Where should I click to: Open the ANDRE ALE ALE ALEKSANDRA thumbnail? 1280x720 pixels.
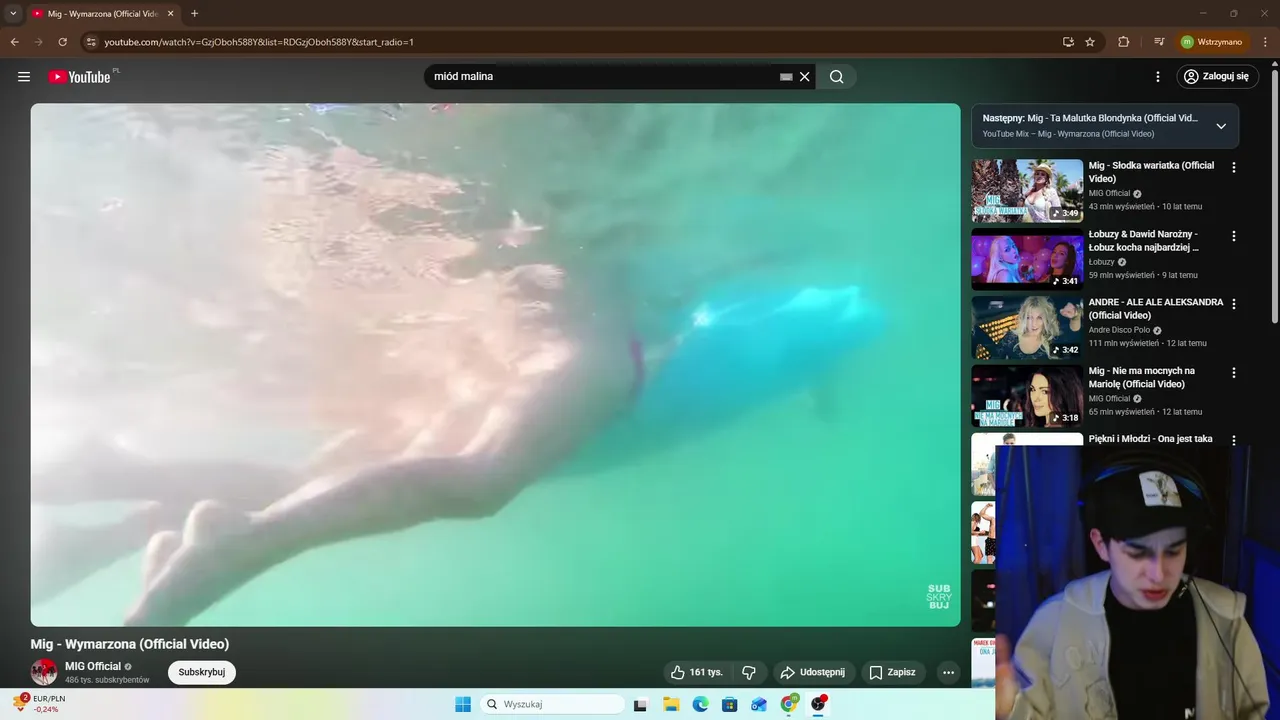(1027, 328)
